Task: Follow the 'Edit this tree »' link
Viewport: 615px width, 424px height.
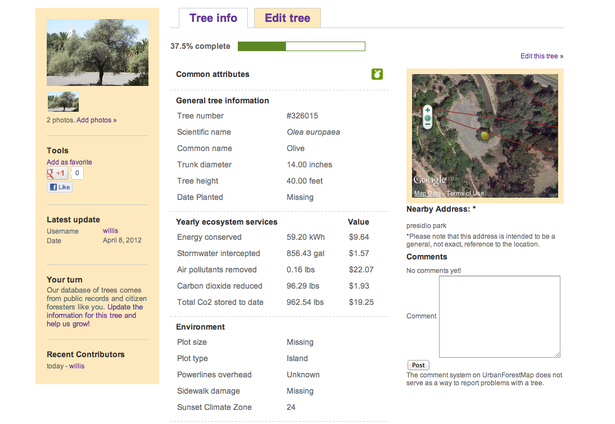Action: (542, 56)
